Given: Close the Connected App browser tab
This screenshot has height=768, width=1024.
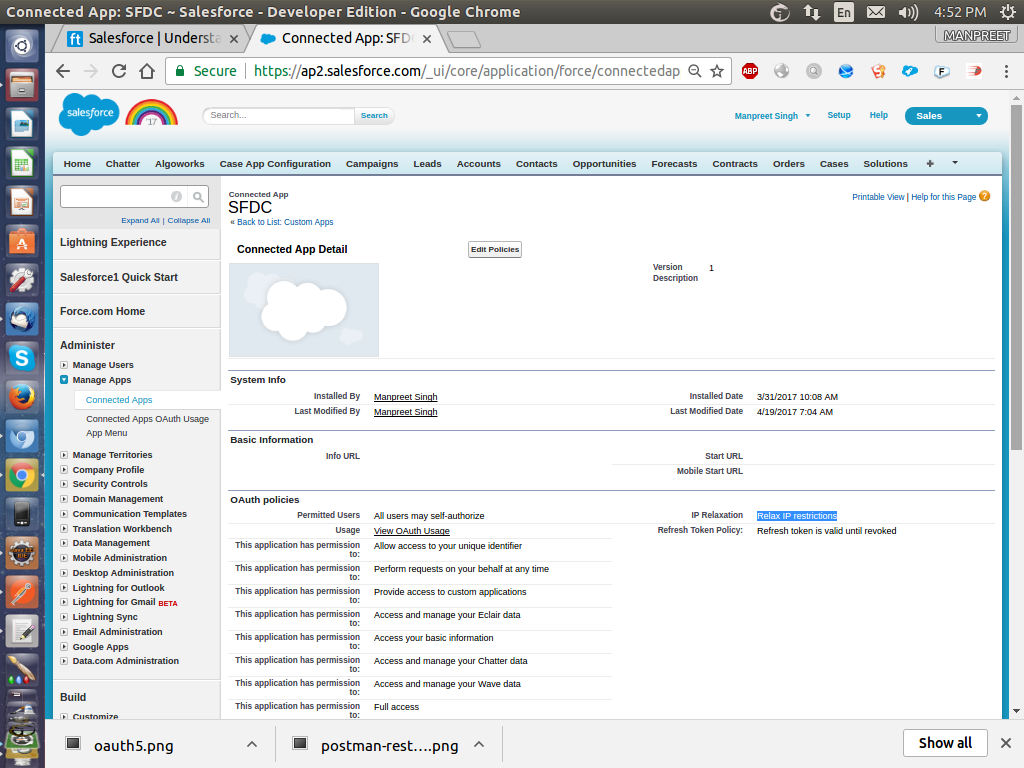Looking at the screenshot, I should click(426, 39).
